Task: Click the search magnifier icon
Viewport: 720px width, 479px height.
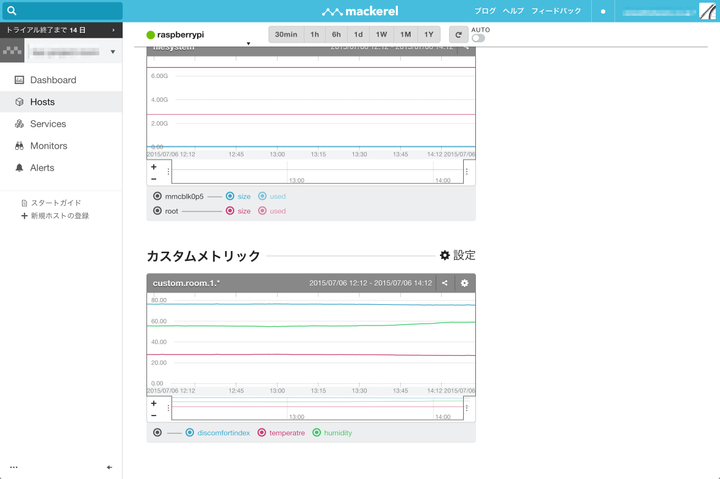Action: [11, 11]
